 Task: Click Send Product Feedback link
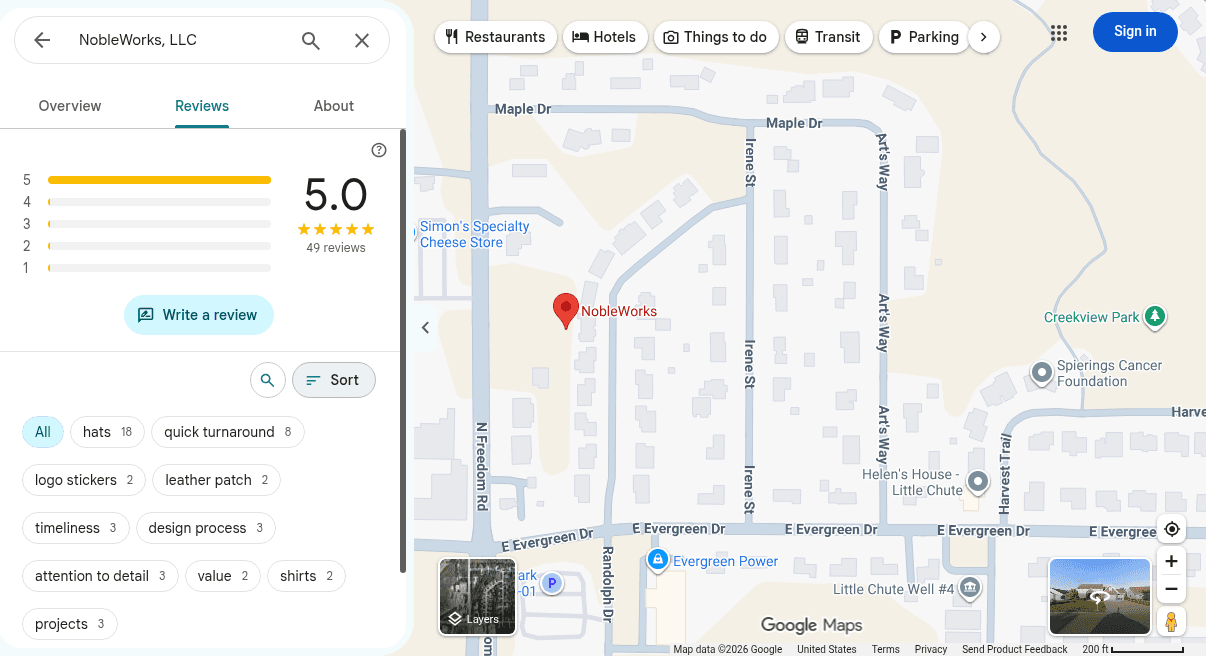click(1014, 649)
